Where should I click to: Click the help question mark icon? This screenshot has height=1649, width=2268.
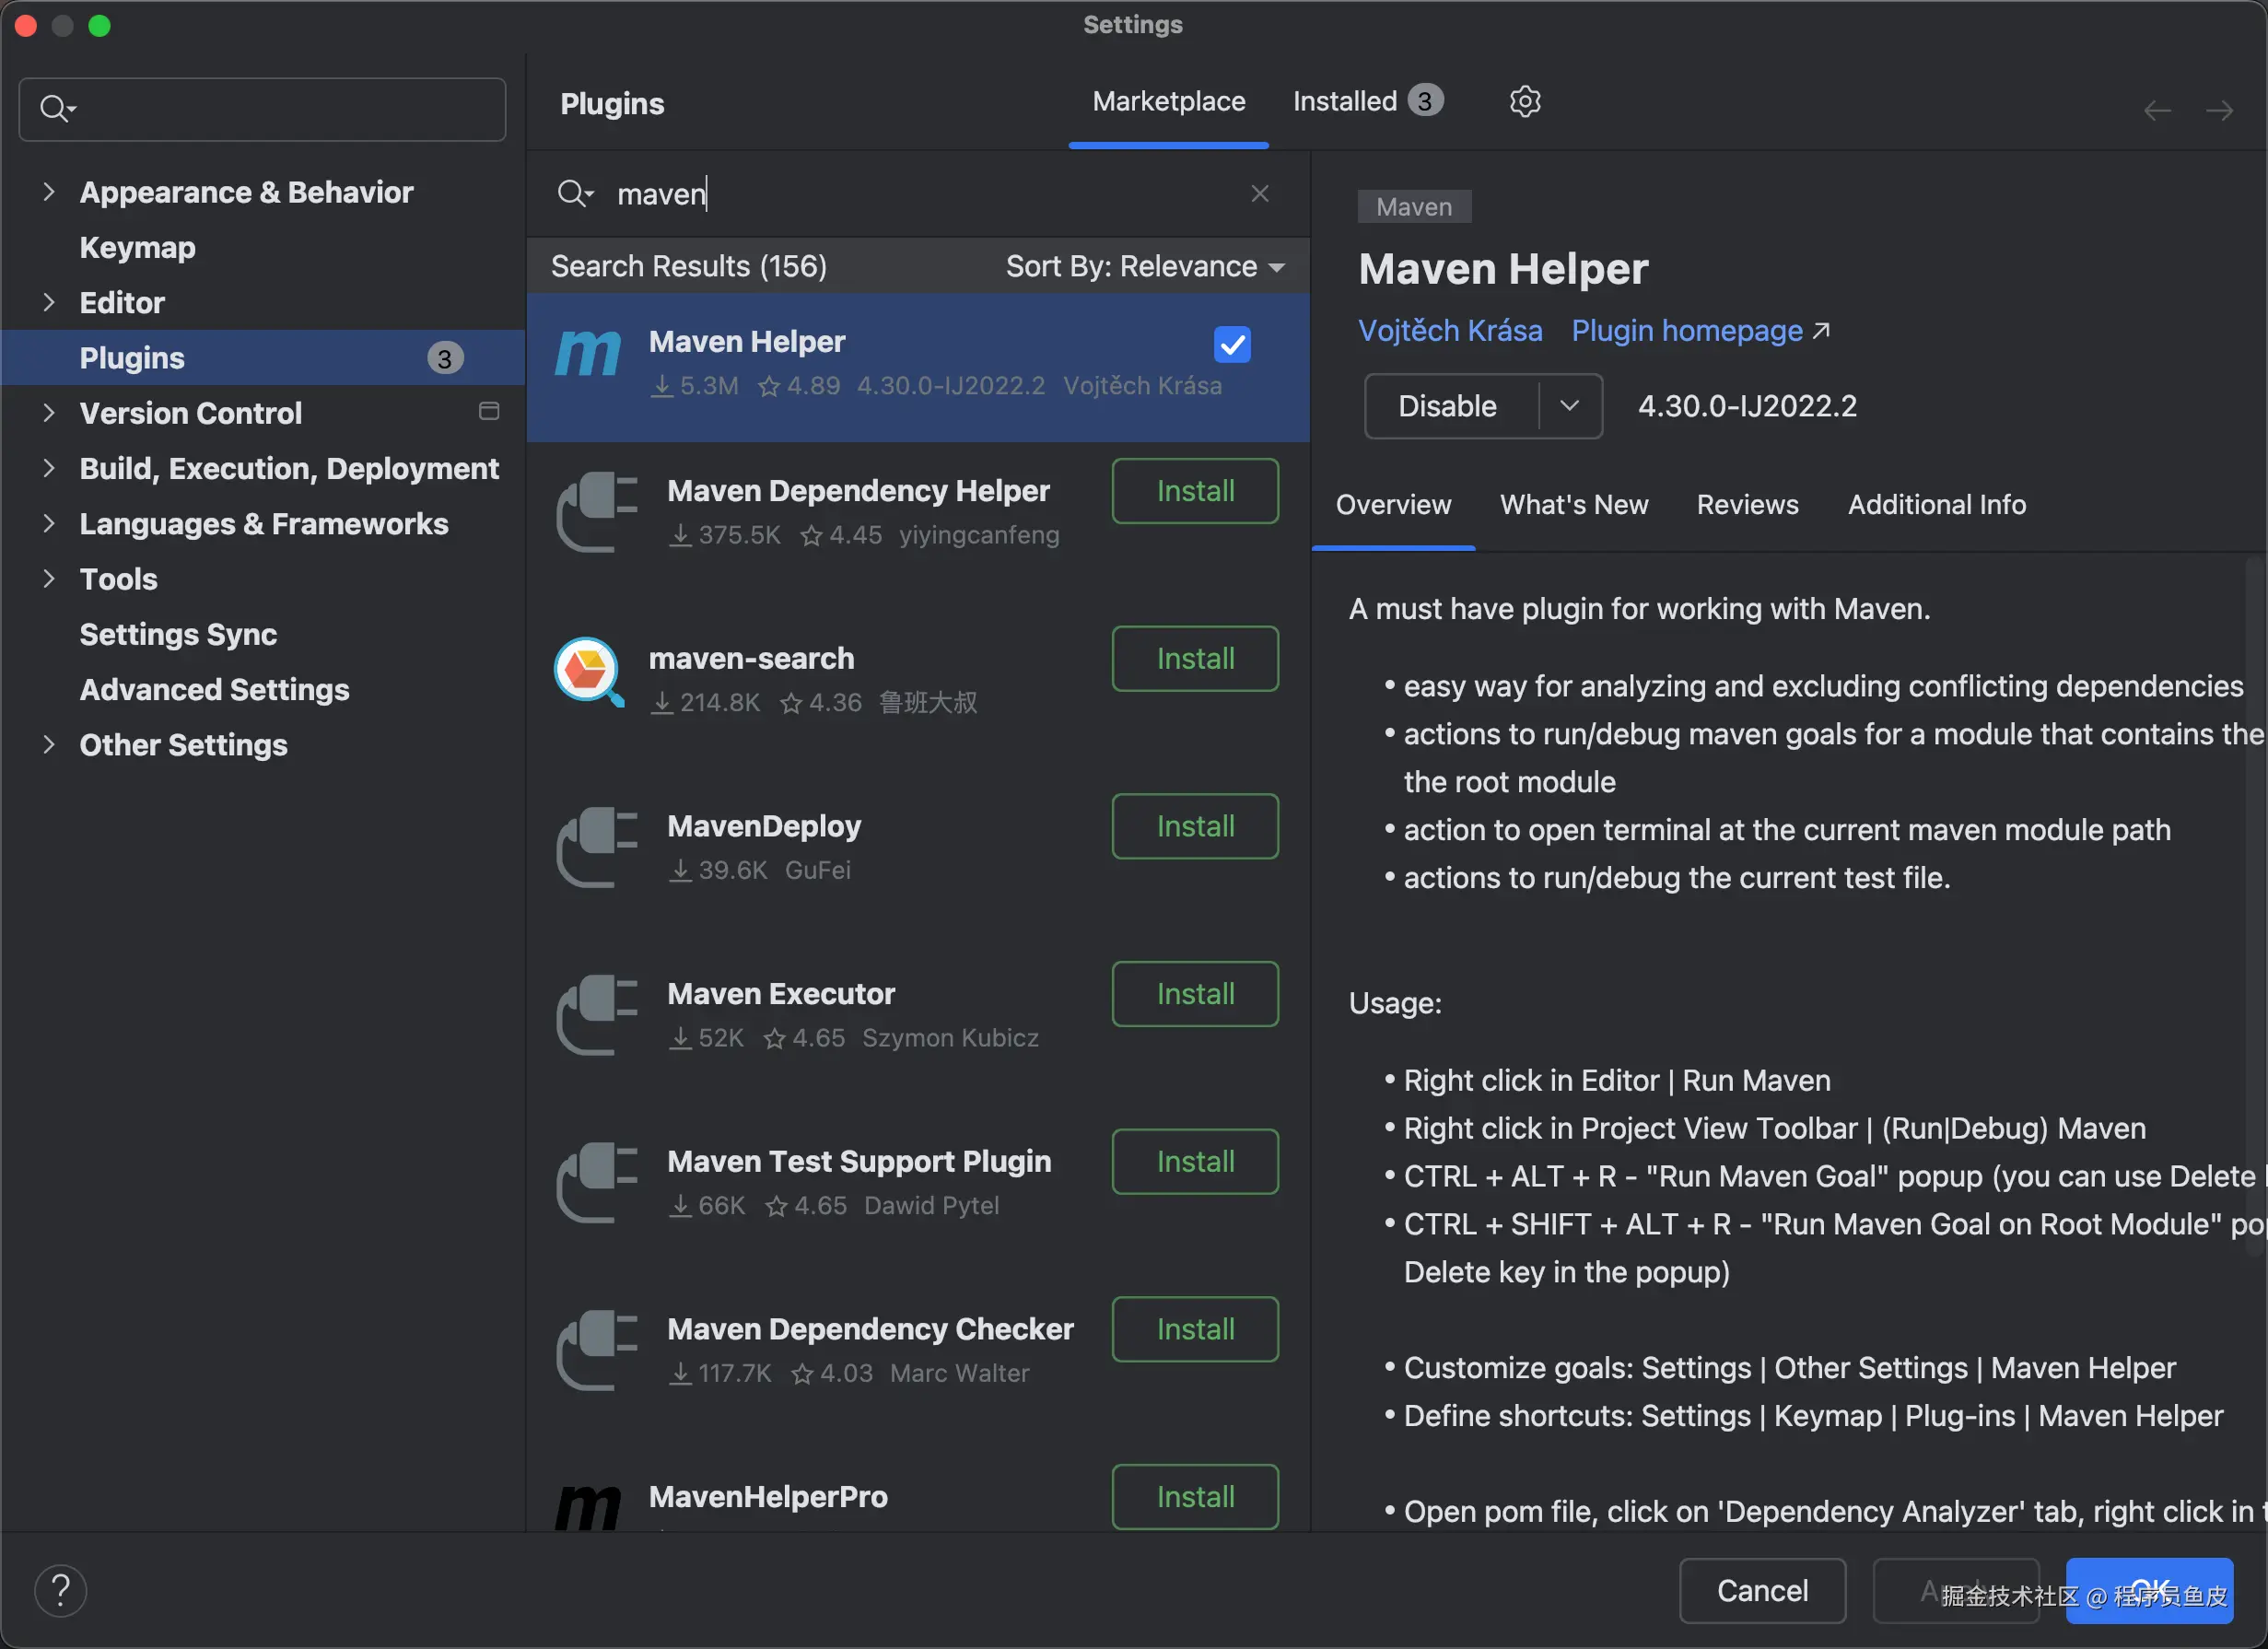click(x=61, y=1590)
